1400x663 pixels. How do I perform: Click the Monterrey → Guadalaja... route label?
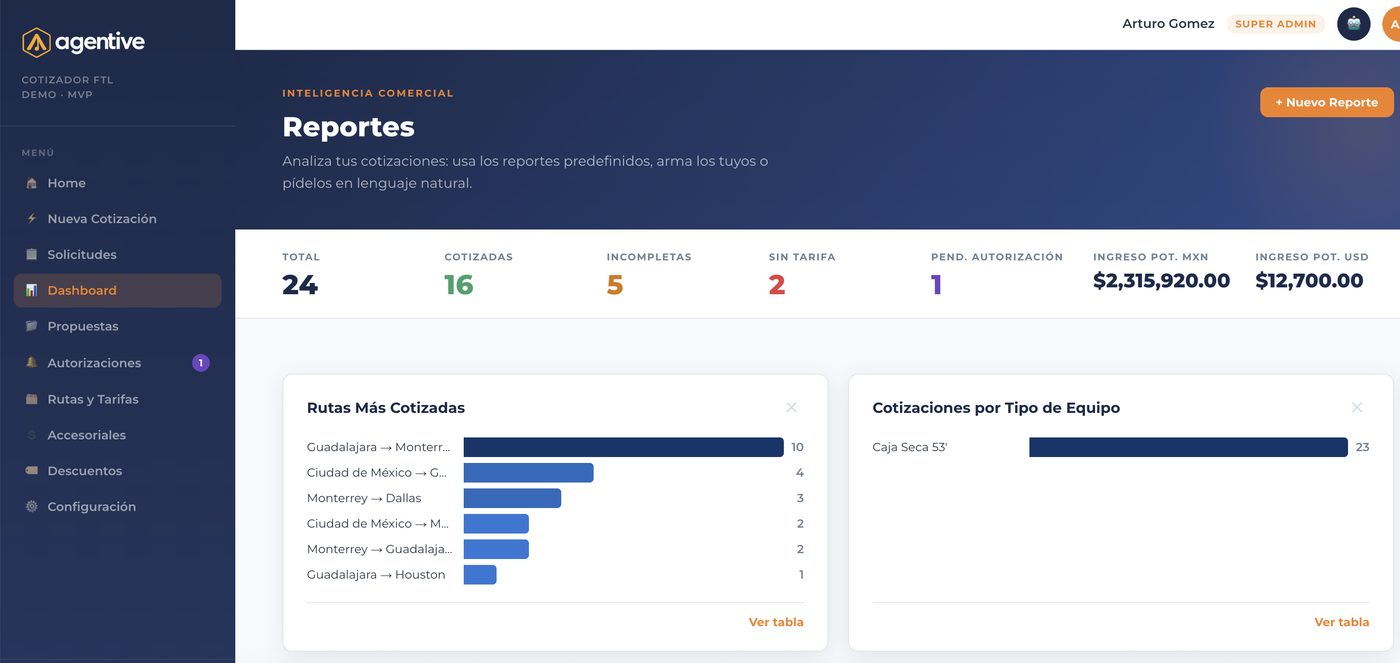pos(379,549)
